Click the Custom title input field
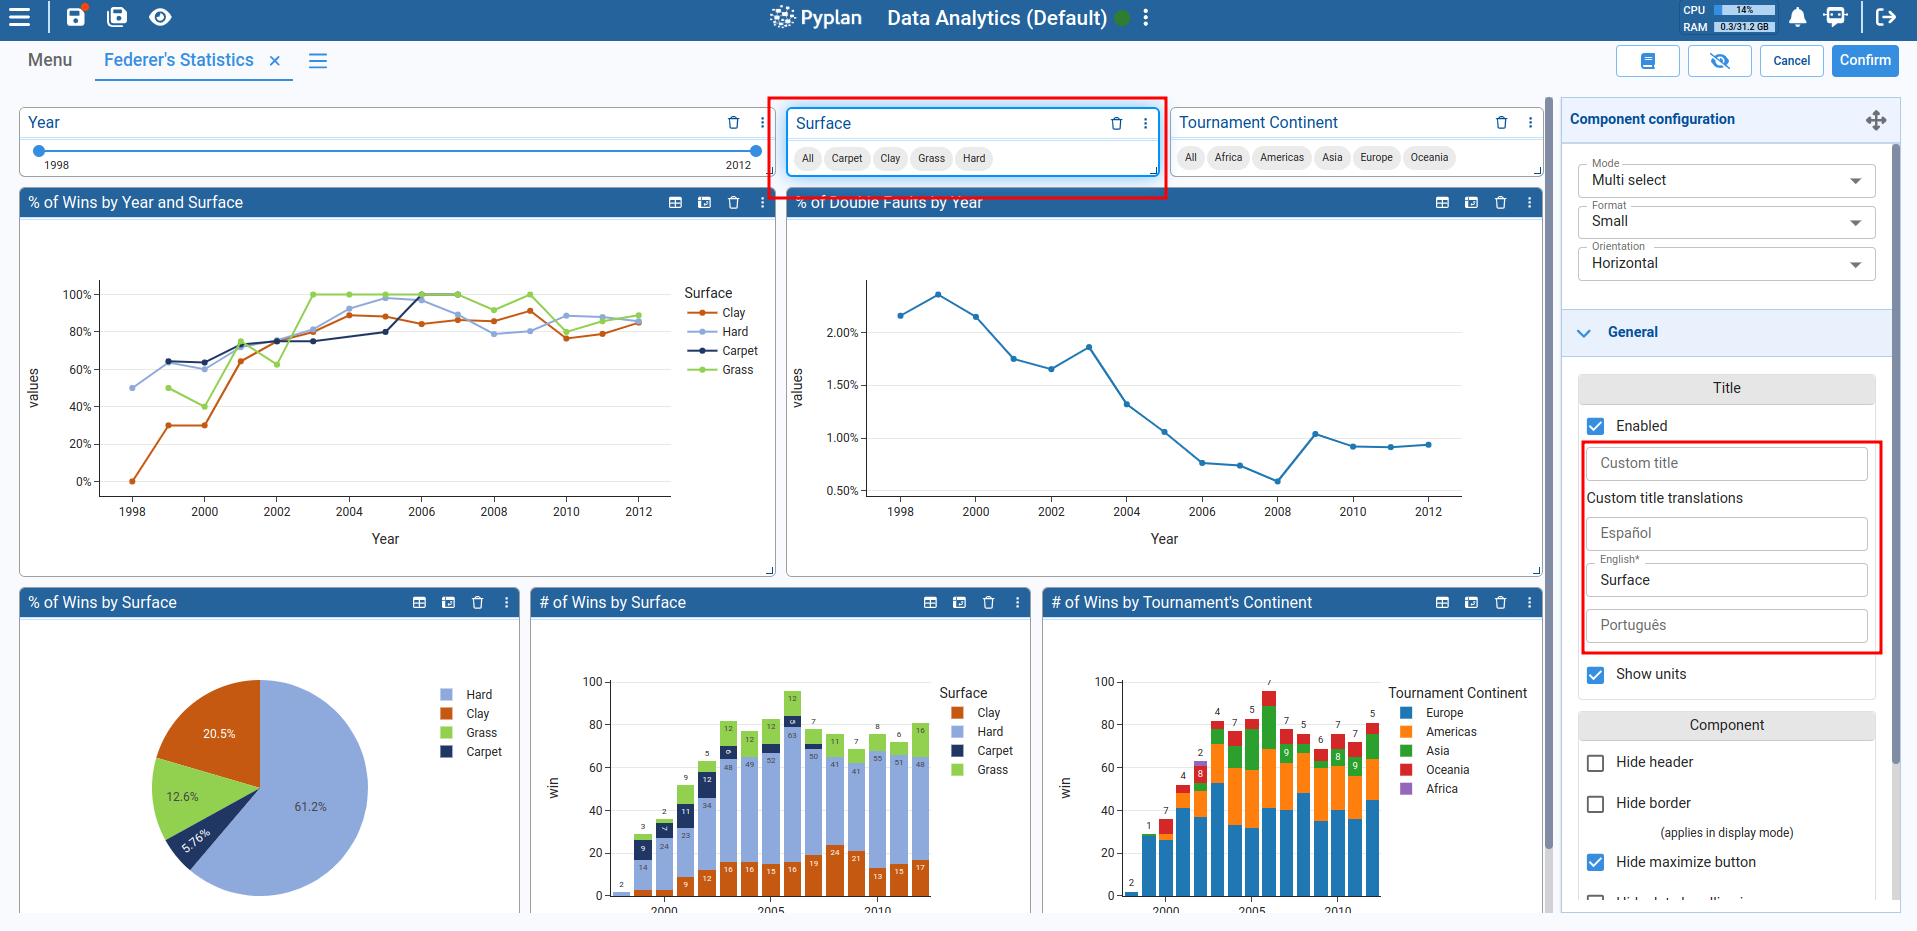The image size is (1917, 931). (1725, 464)
